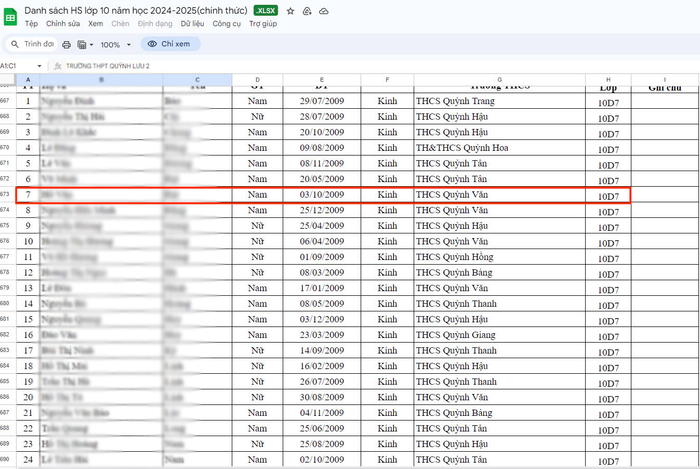Click date cell 23/03/2009
Screen dimensions: 700x469
click(322, 335)
